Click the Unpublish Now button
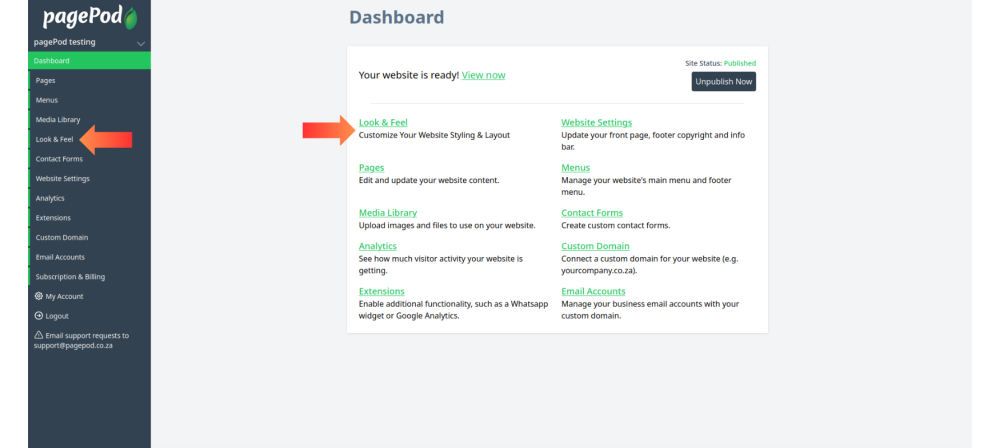1000x448 pixels. click(724, 82)
